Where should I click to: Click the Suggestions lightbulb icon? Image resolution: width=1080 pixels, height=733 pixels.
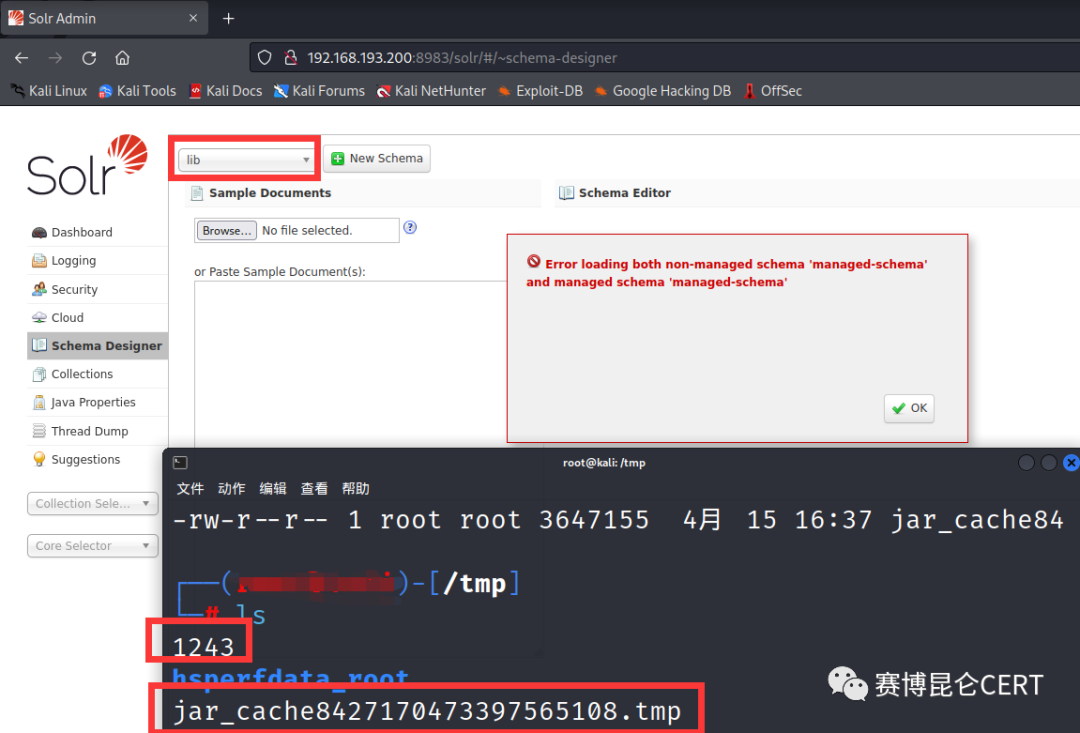[x=39, y=459]
